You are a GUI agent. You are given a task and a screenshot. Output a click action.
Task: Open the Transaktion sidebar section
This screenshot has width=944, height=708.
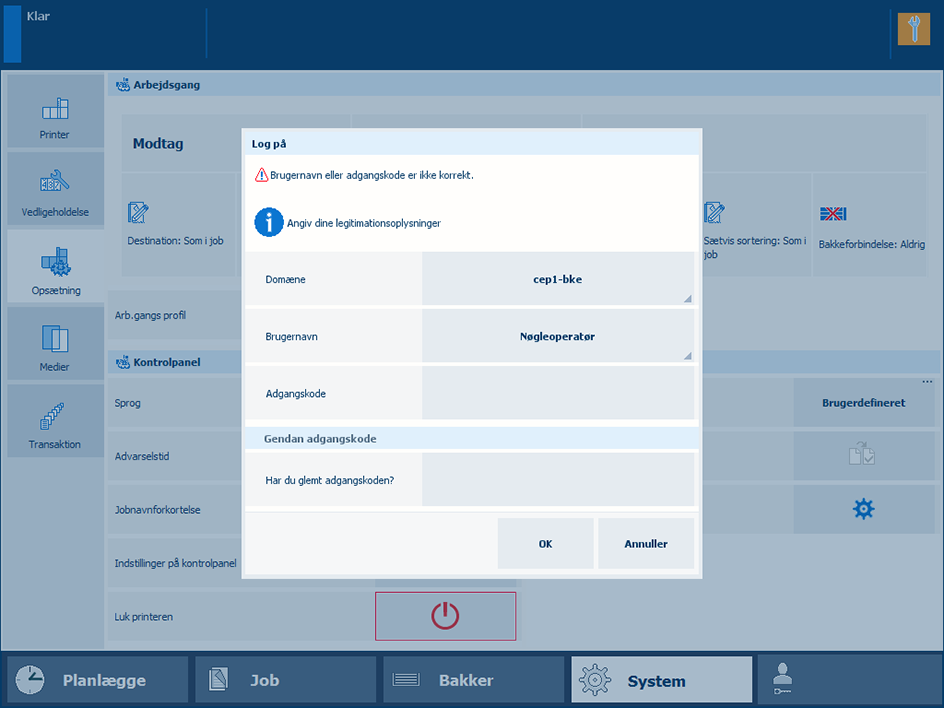[55, 421]
